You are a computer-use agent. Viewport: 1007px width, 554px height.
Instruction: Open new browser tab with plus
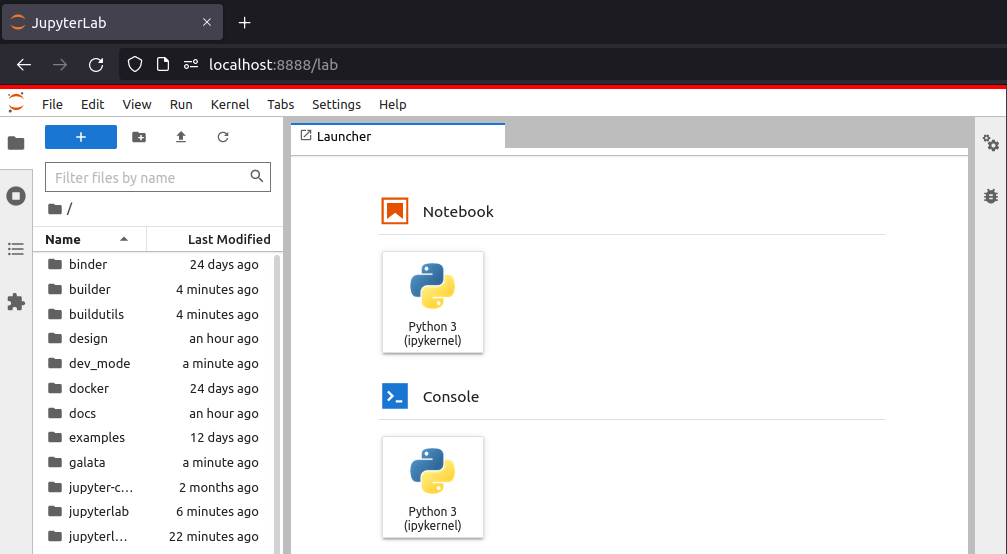(x=244, y=22)
